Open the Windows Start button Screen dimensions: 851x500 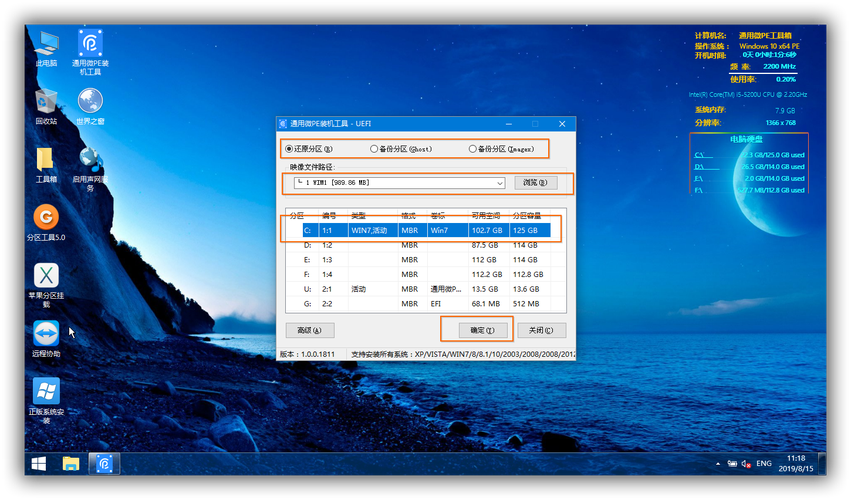point(39,464)
